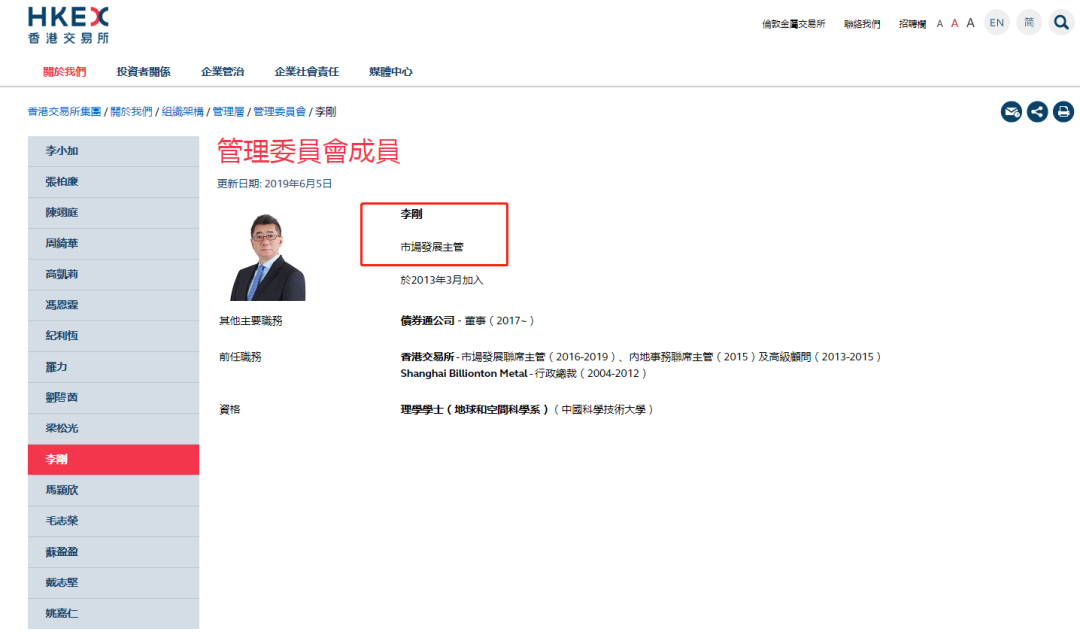Select 李小加 in sidebar
The width and height of the screenshot is (1080, 635).
pos(114,151)
